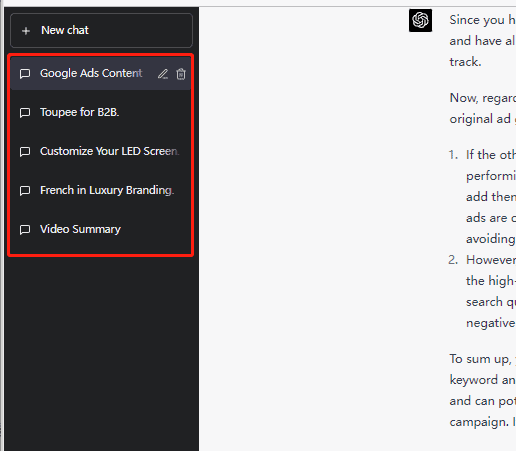Select the Video Summary conversation
This screenshot has width=516, height=451.
[x=101, y=229]
